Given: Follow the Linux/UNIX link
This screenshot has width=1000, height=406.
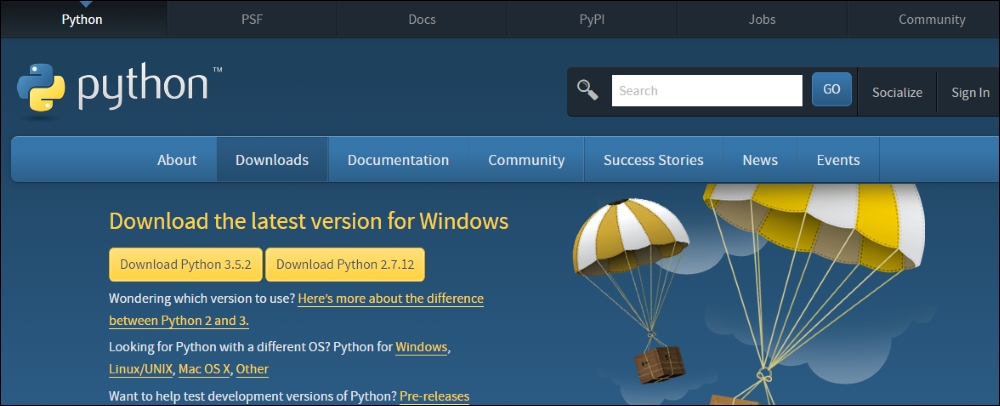Looking at the screenshot, I should [x=140, y=369].
